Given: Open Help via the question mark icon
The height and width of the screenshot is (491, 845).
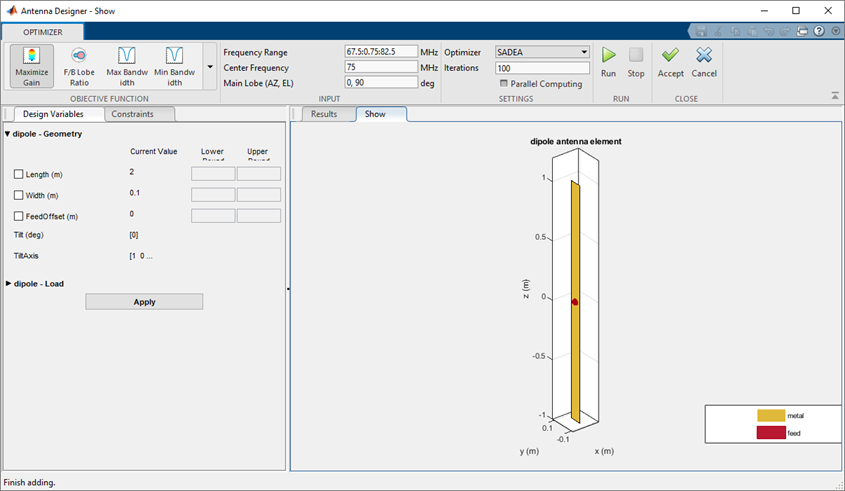Looking at the screenshot, I should 819,31.
